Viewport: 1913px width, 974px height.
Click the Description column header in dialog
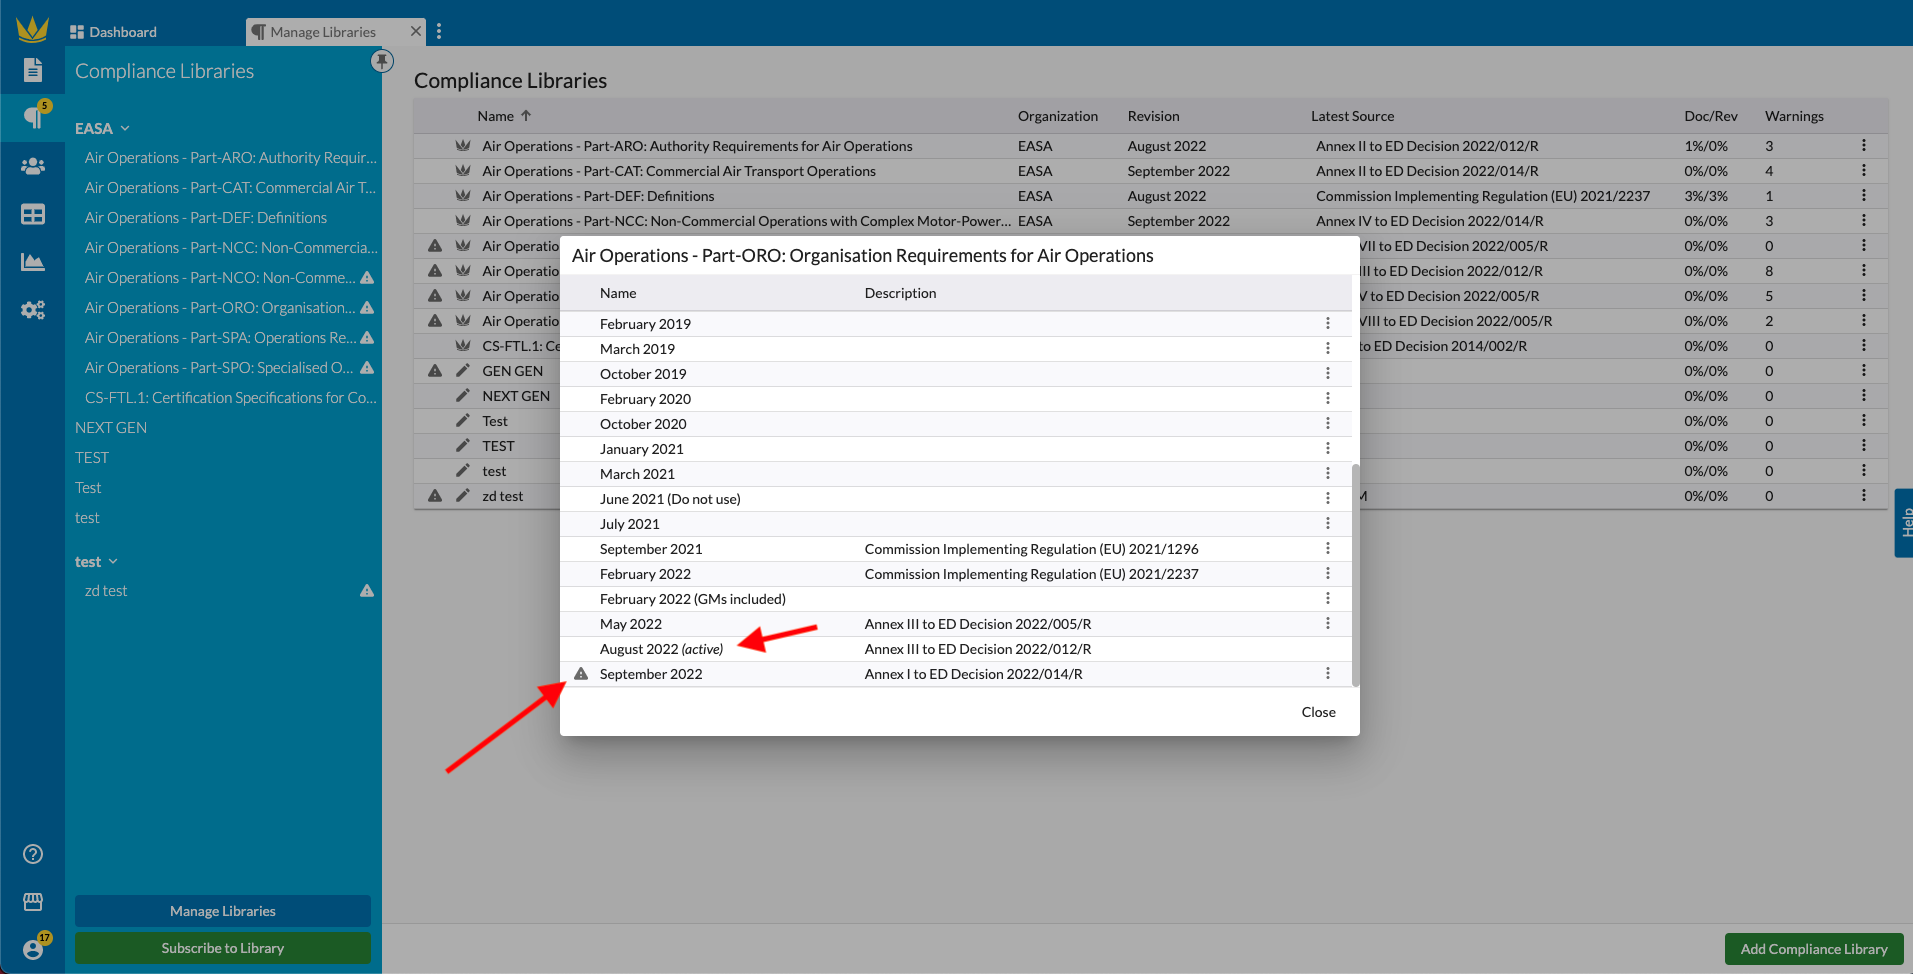pyautogui.click(x=900, y=293)
